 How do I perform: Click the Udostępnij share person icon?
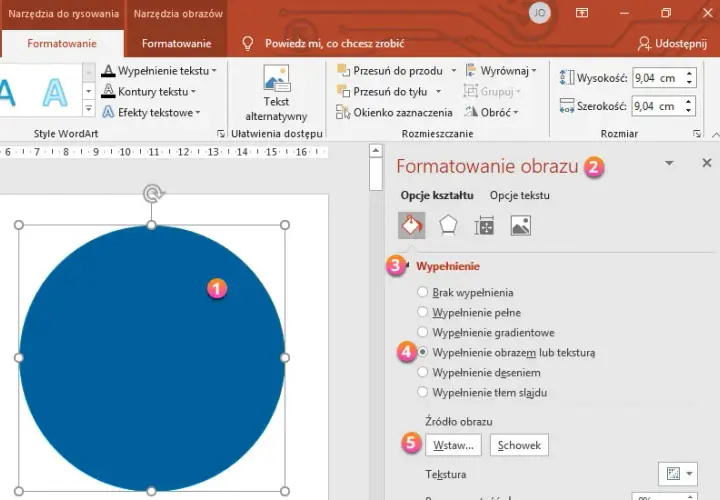click(x=644, y=44)
